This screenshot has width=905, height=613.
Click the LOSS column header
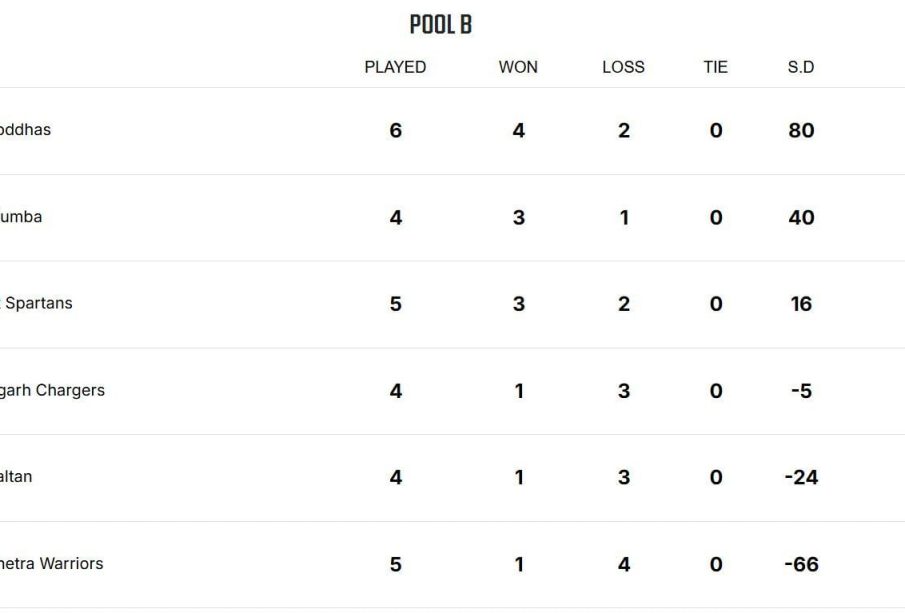(623, 67)
